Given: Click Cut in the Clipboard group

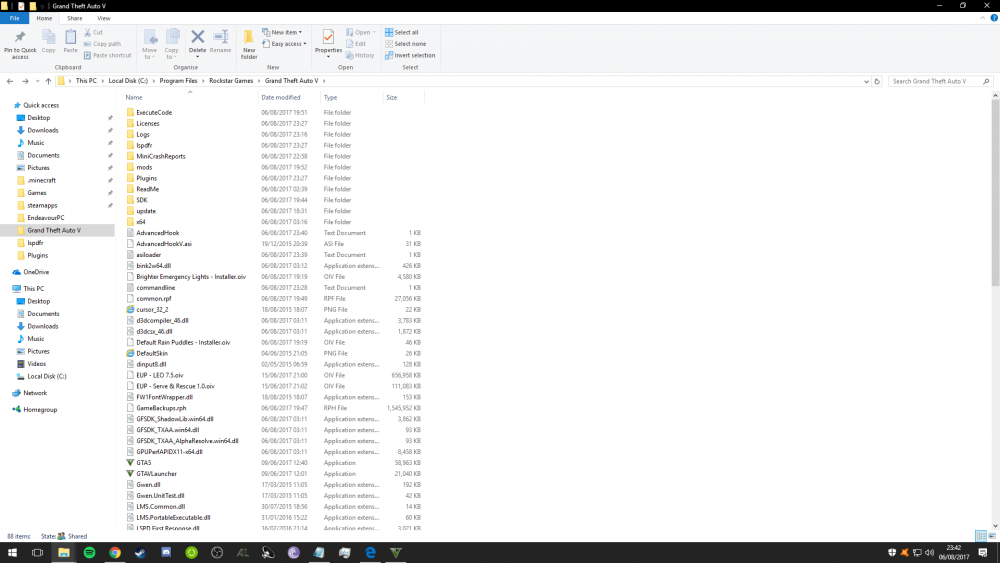Looking at the screenshot, I should [x=93, y=32].
